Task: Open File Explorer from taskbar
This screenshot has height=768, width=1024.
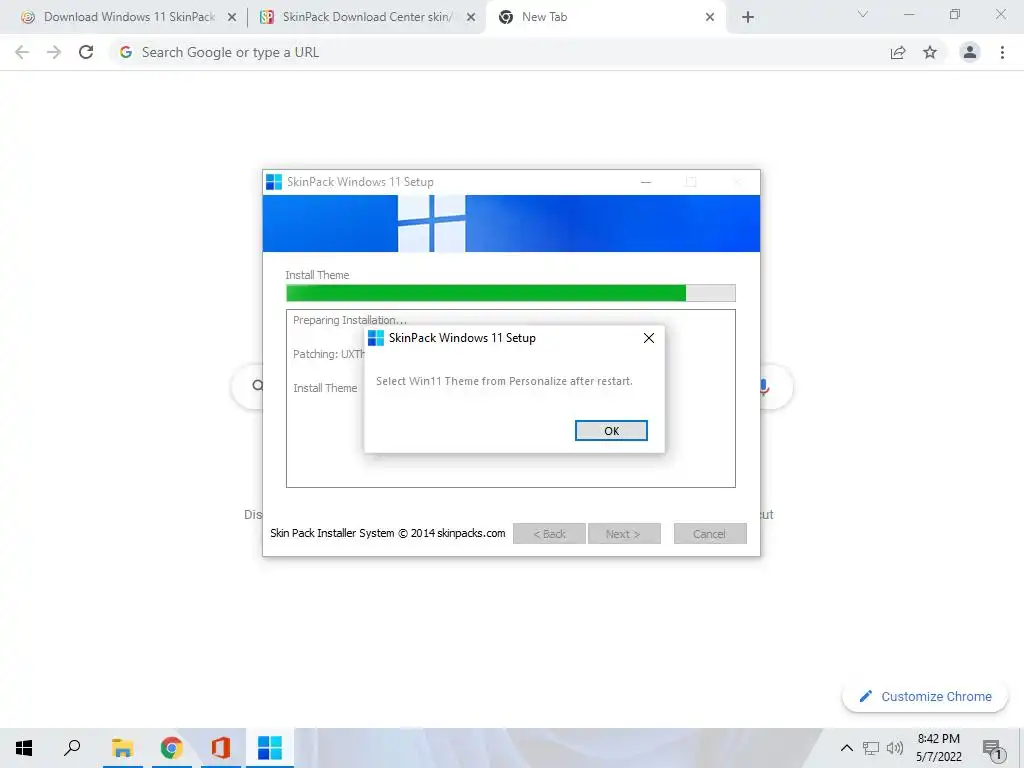Action: [122, 747]
